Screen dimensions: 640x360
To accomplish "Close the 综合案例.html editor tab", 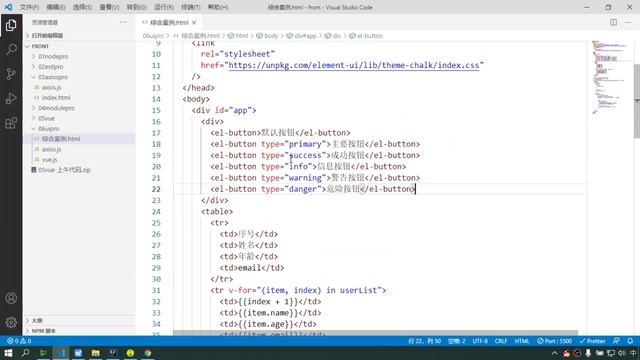I will pyautogui.click(x=194, y=22).
